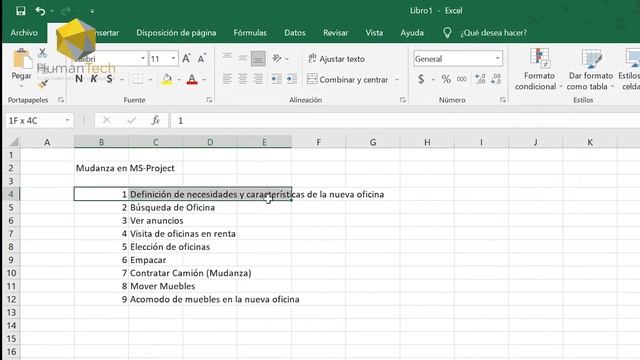
Task: Customize the quick access toolbar
Action: click(x=92, y=11)
